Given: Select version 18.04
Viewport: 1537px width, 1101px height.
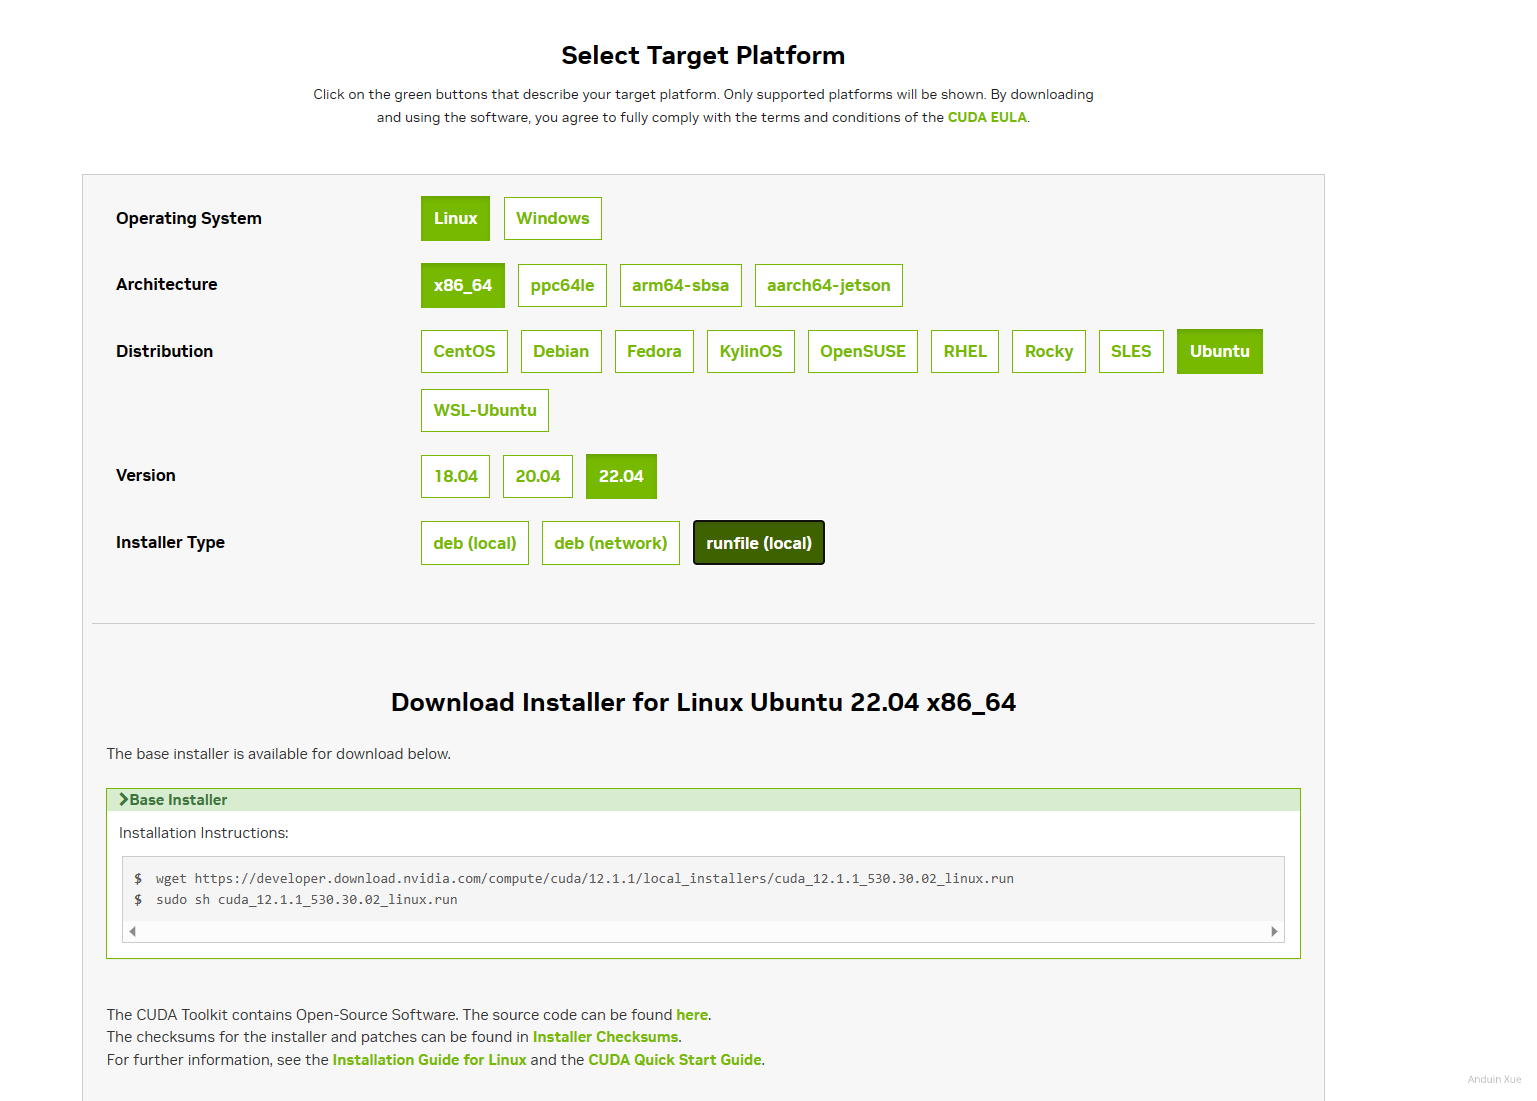Looking at the screenshot, I should click(455, 477).
